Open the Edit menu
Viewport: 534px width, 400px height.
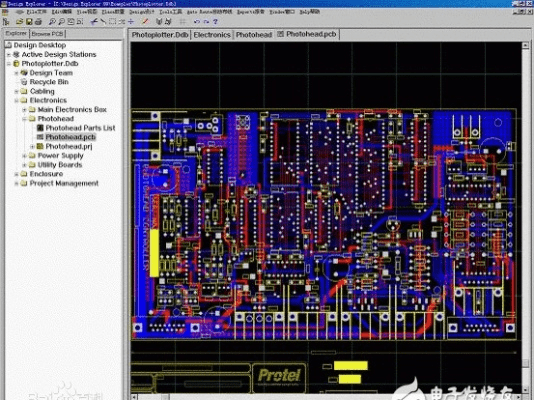click(62, 12)
